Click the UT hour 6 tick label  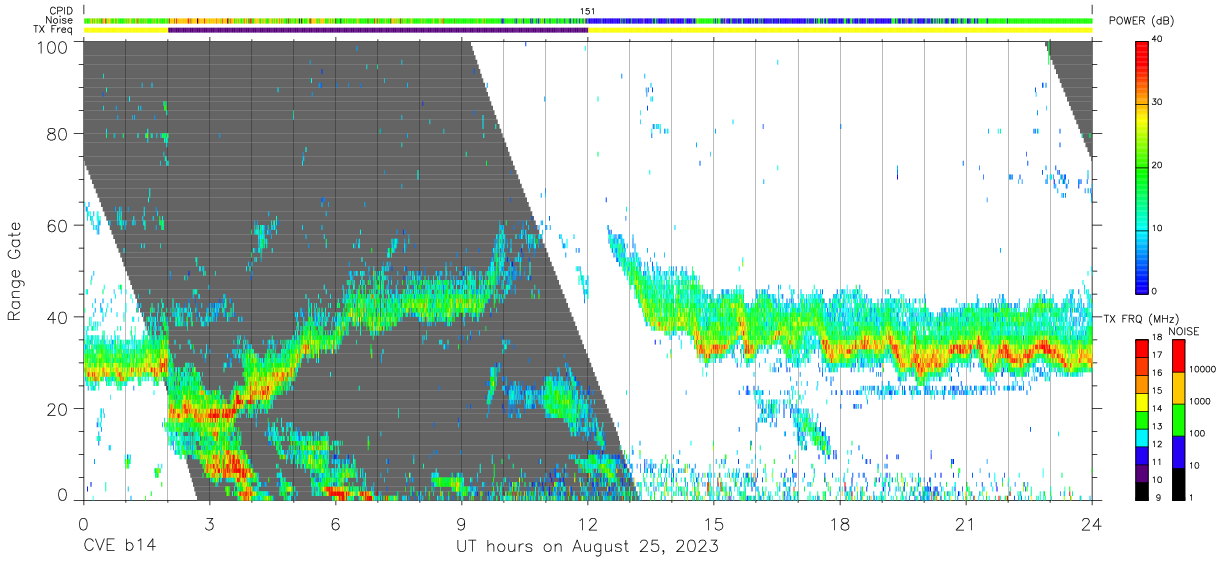[335, 523]
